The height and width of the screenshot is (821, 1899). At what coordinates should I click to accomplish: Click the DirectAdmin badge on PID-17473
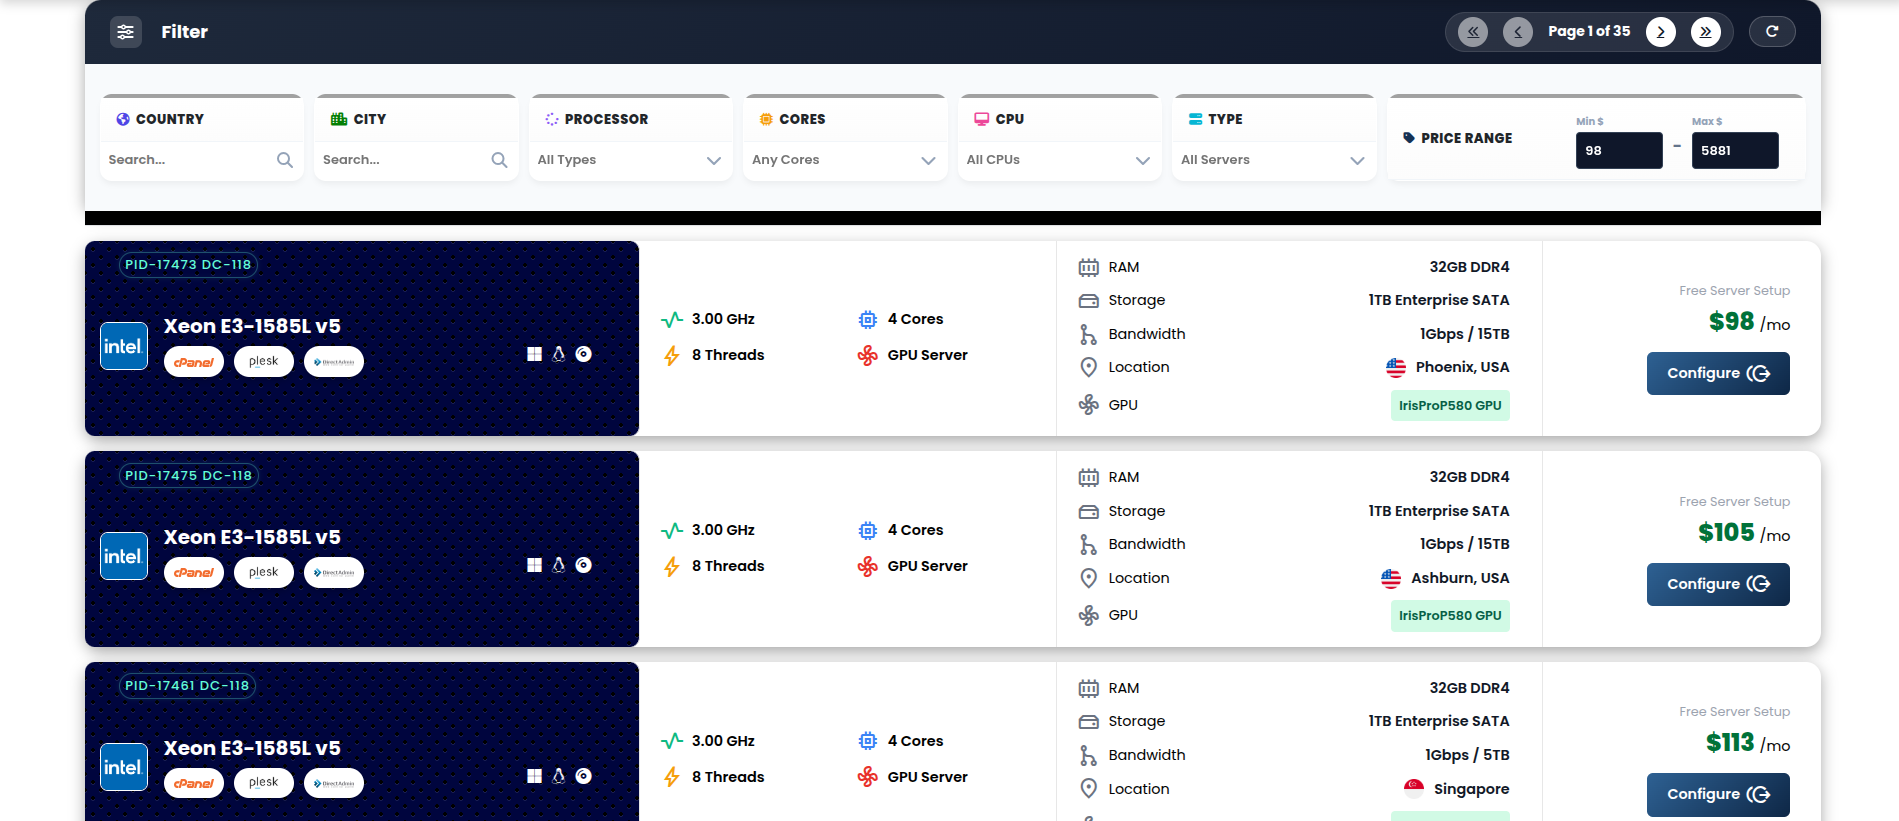click(x=334, y=362)
